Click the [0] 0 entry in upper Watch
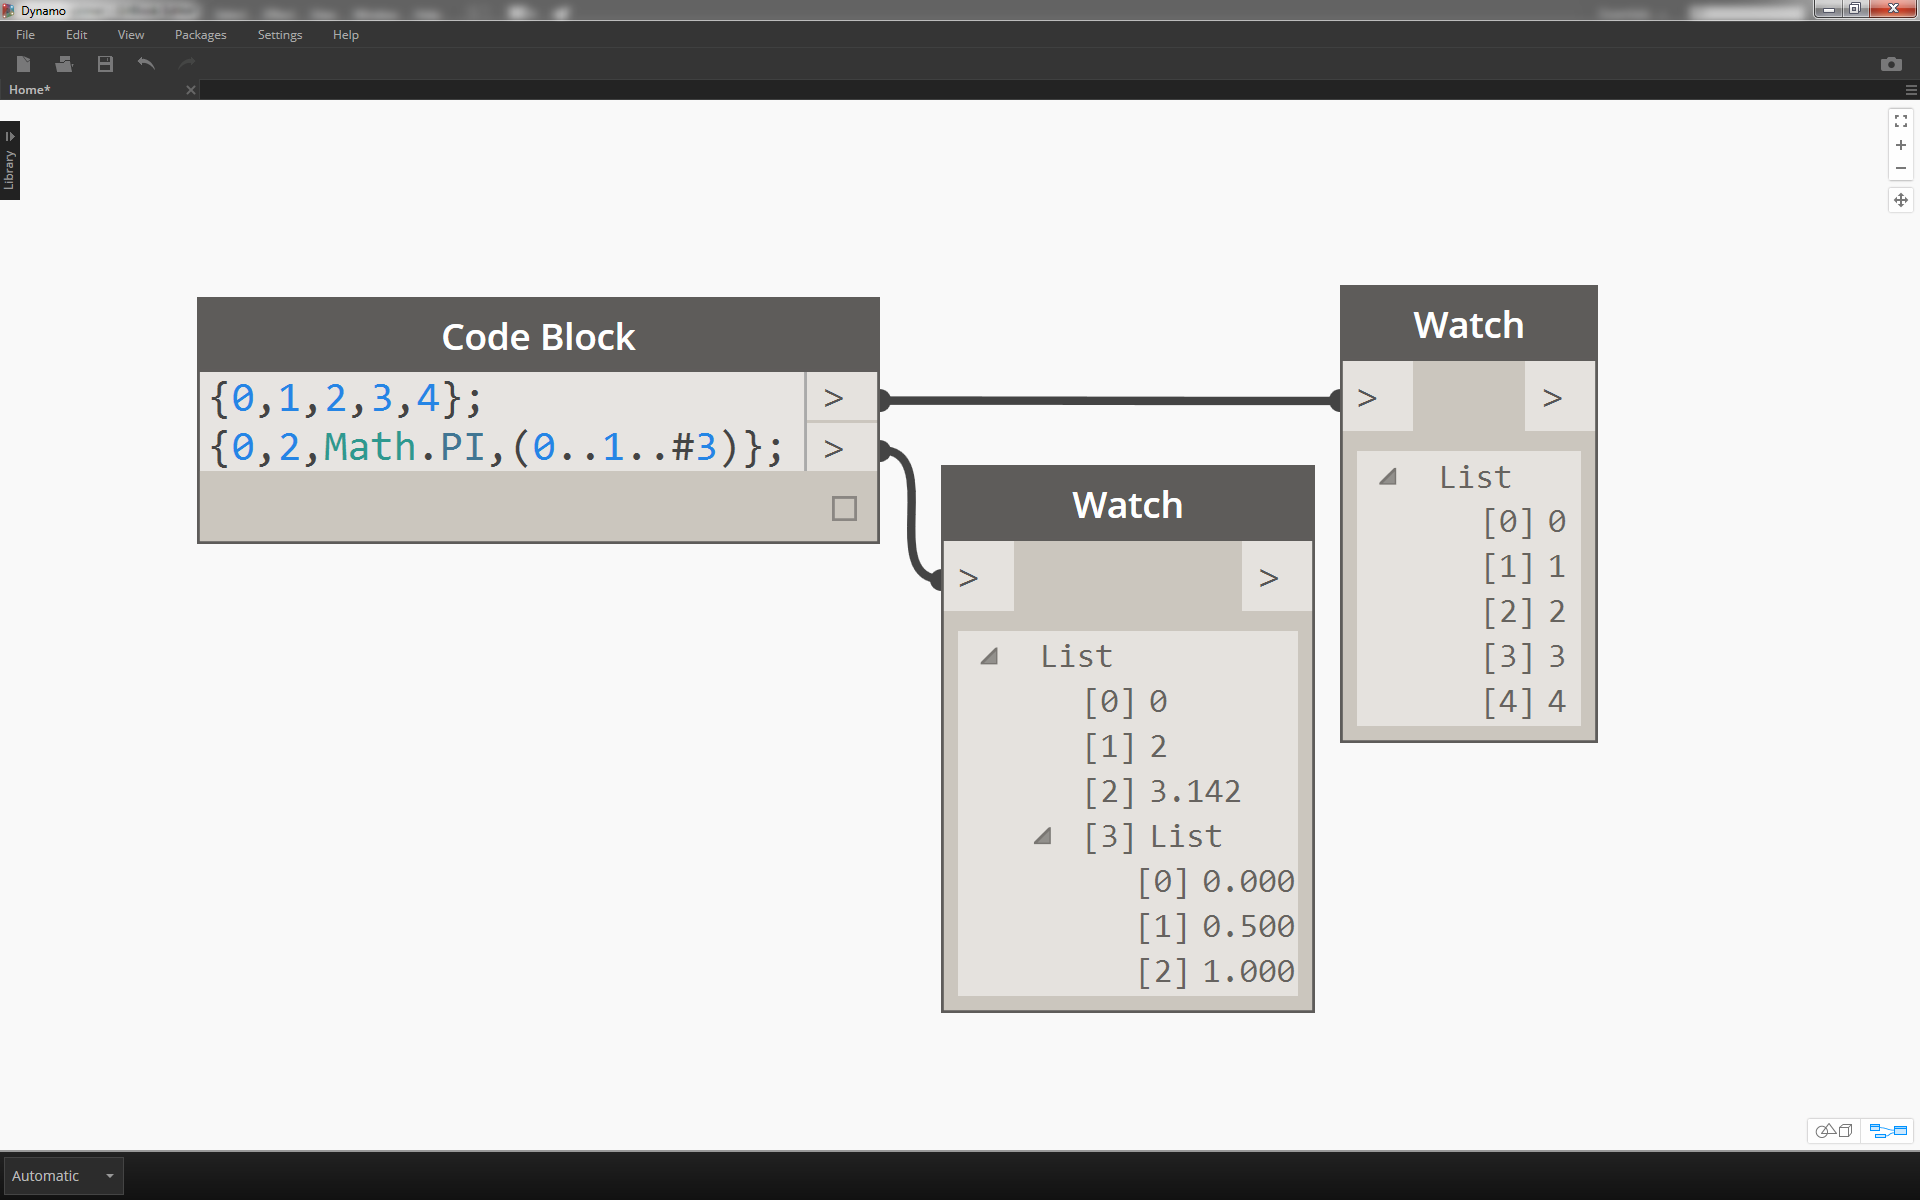 (1524, 521)
